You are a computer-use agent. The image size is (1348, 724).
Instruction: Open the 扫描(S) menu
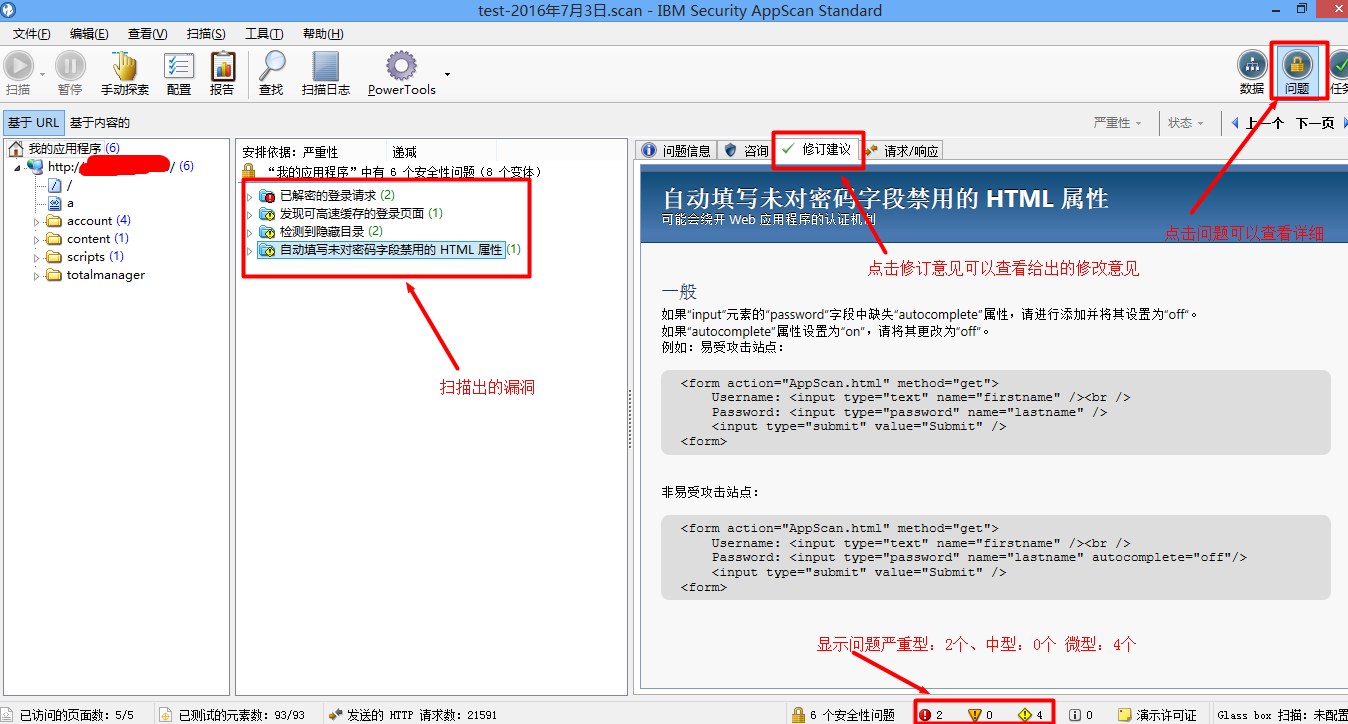coord(206,34)
